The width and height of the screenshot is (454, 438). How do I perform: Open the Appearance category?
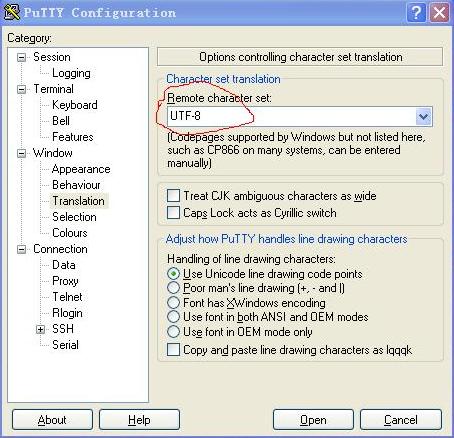pos(81,169)
